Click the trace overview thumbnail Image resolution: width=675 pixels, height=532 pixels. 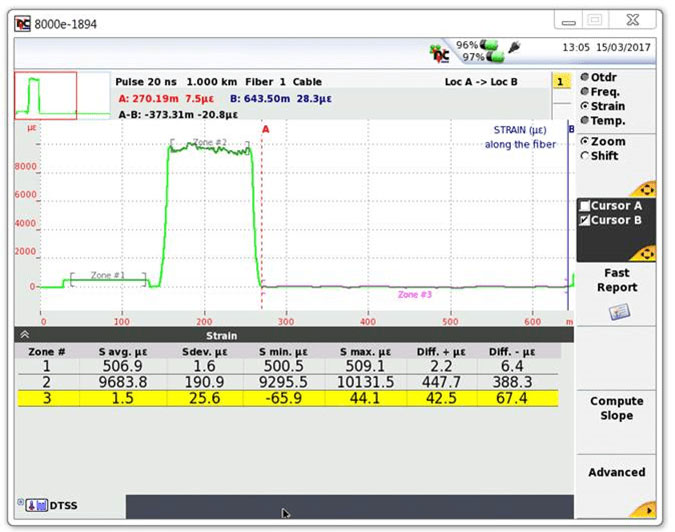[x=45, y=96]
